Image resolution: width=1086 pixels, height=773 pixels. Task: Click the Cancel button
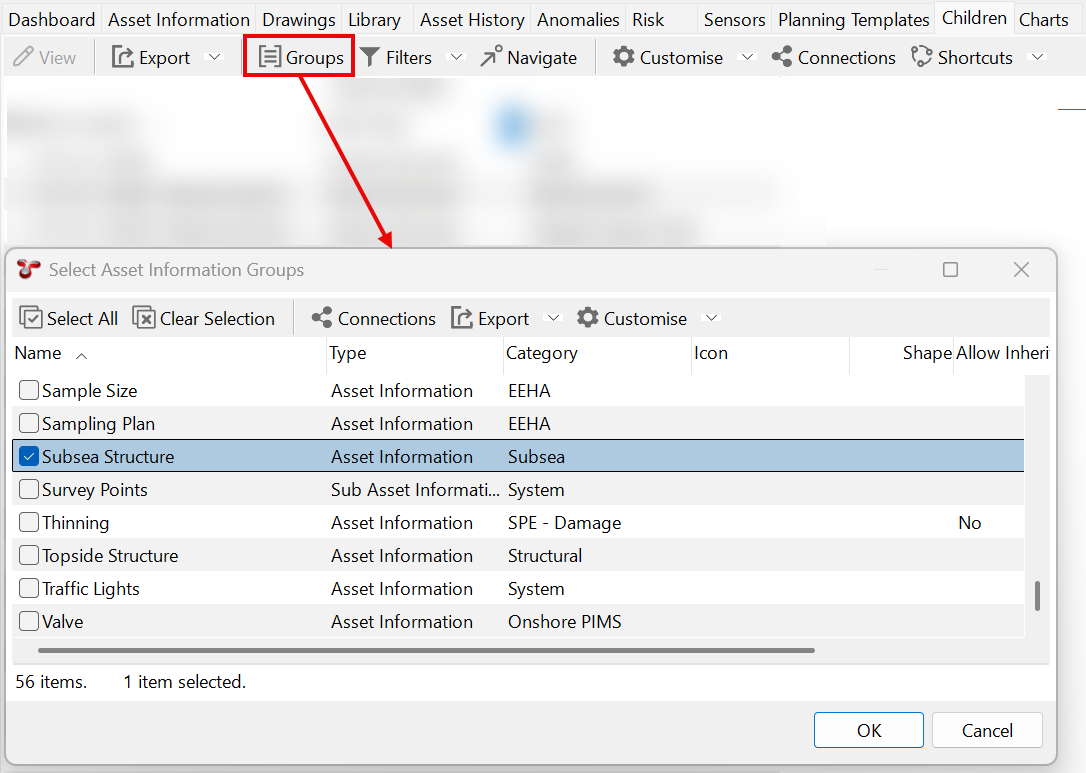987,730
